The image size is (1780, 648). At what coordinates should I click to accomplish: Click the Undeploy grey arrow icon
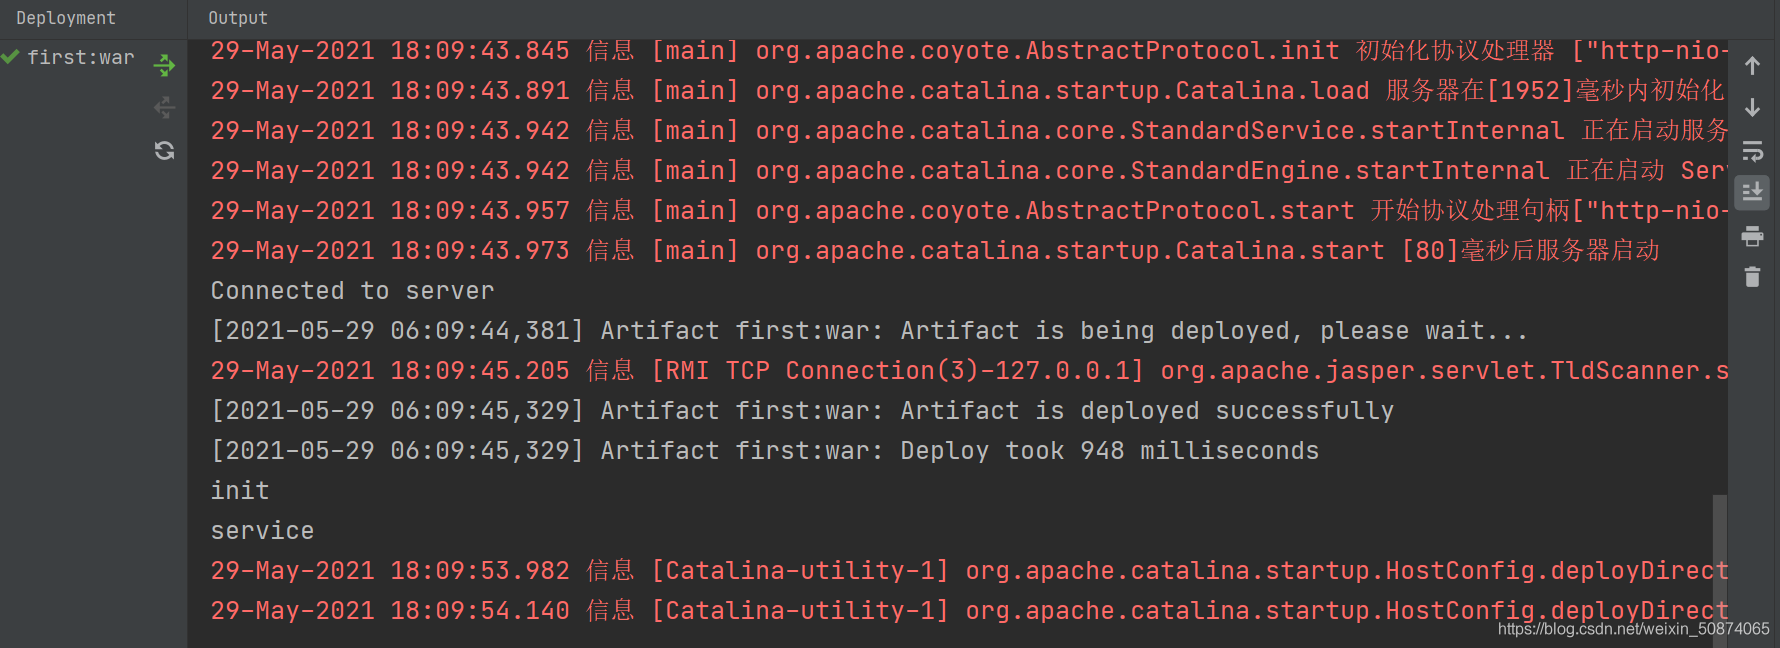(x=164, y=108)
